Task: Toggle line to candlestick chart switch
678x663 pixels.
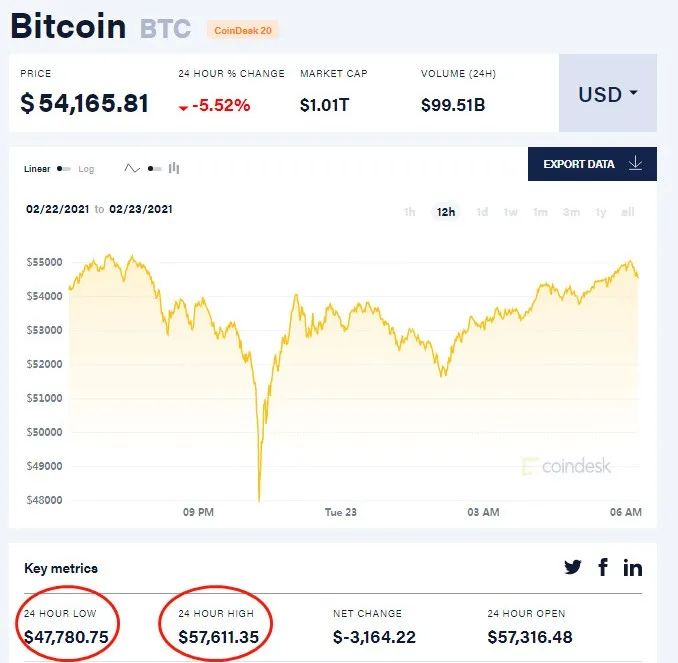Action: point(154,169)
